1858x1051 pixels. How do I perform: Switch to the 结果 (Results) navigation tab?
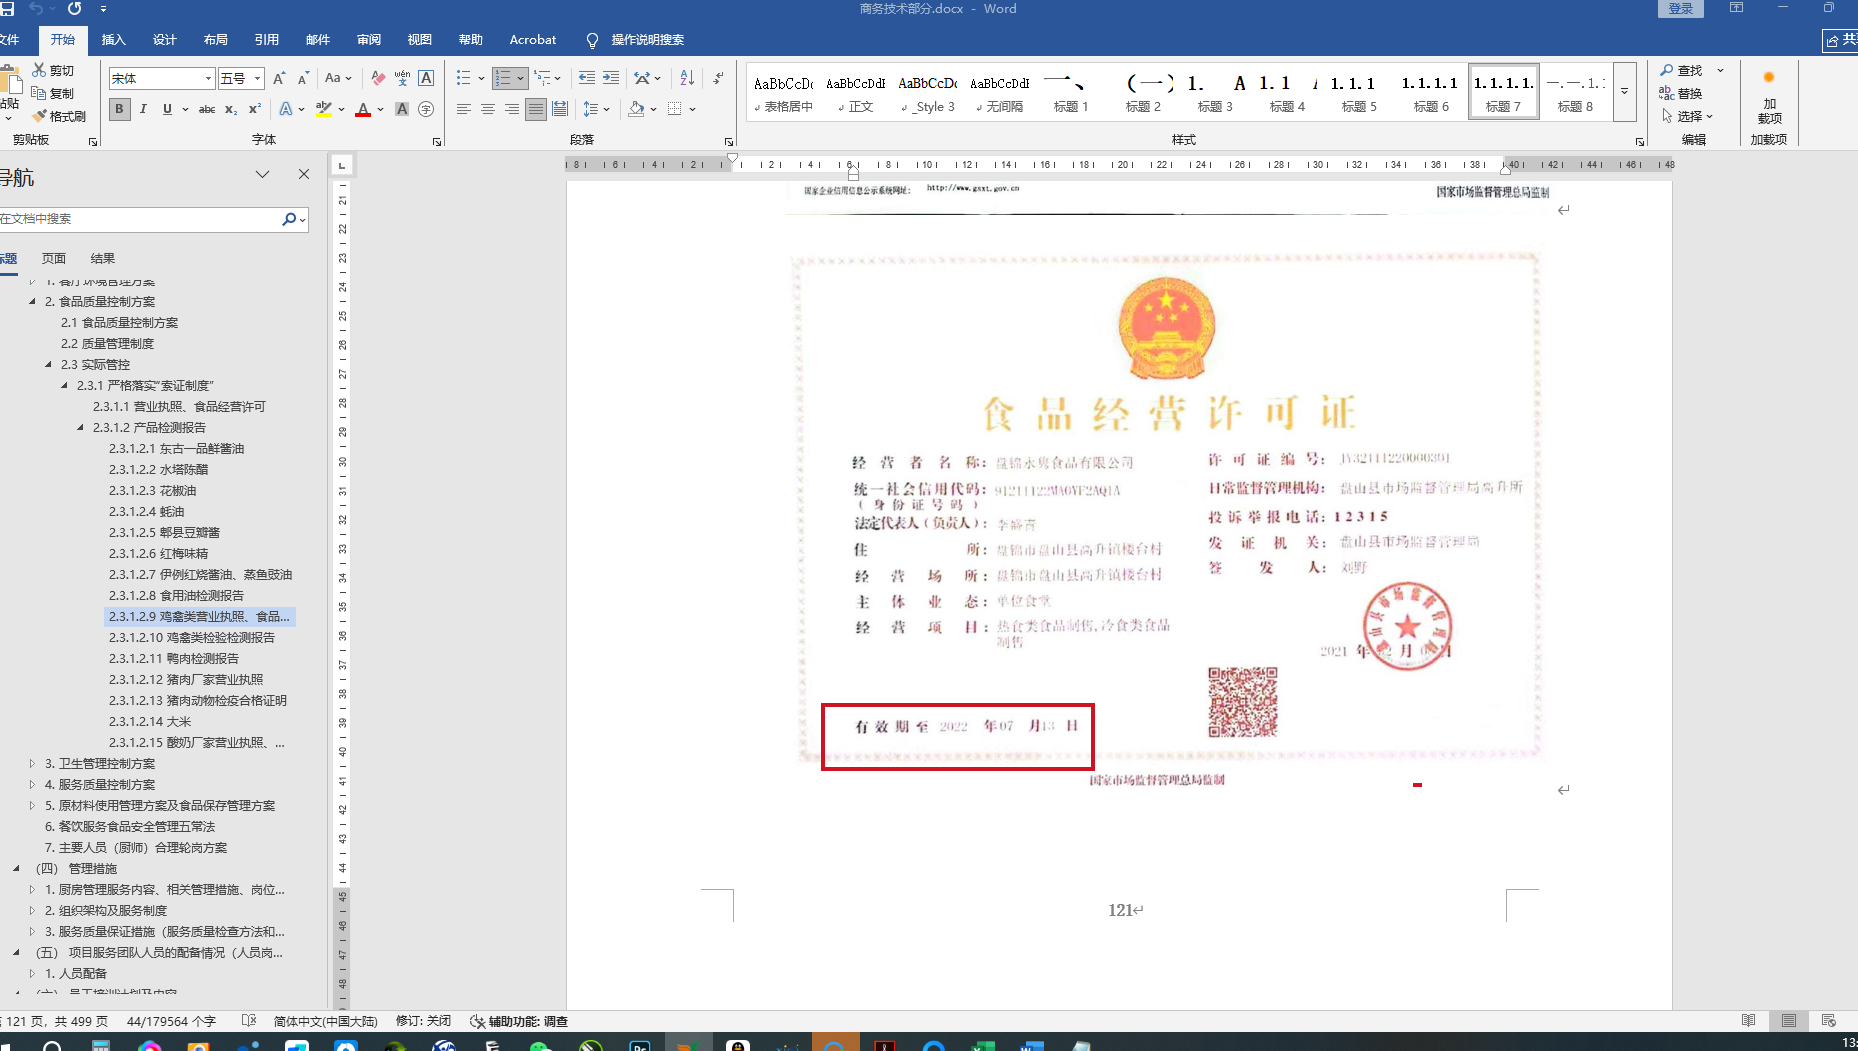[103, 258]
